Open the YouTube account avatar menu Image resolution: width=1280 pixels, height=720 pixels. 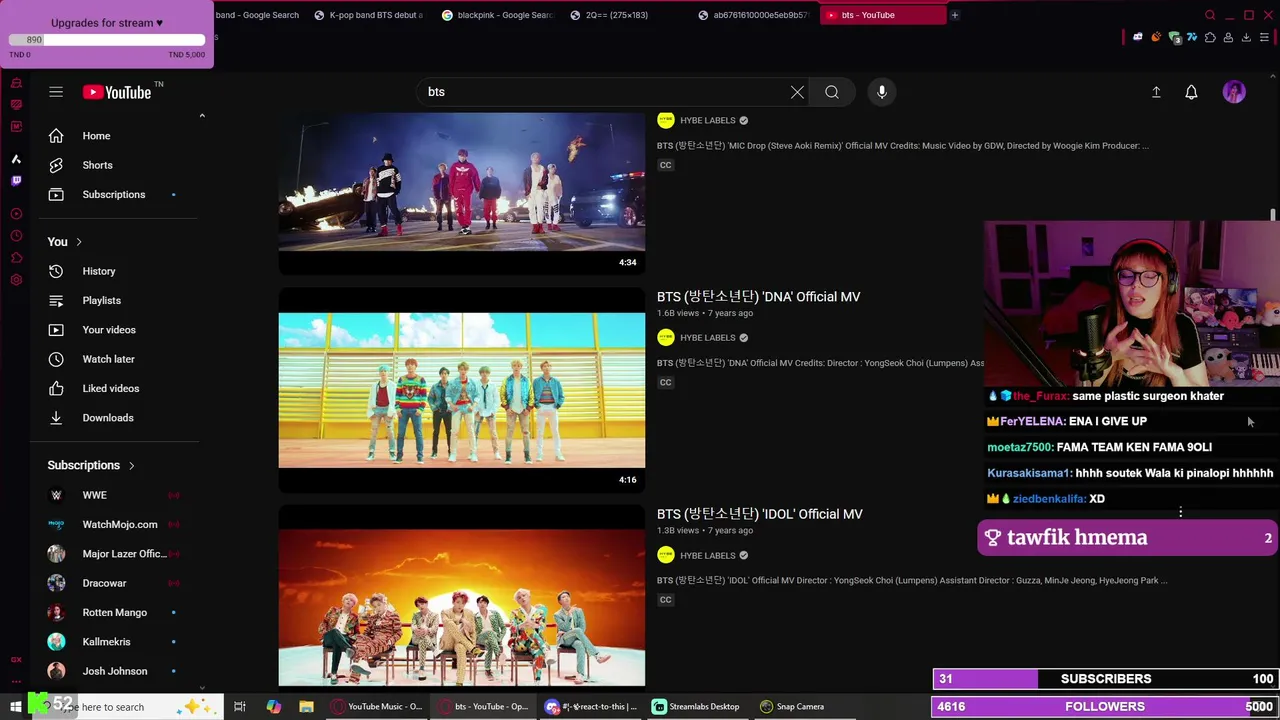click(x=1234, y=92)
